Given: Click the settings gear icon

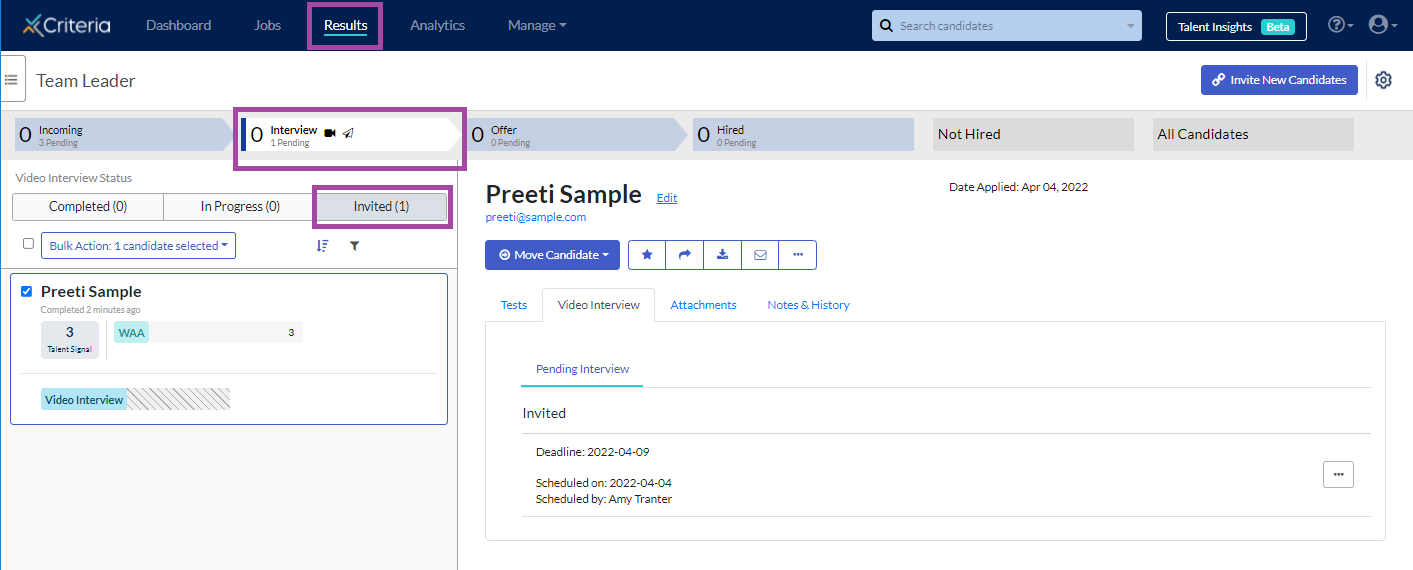Looking at the screenshot, I should pos(1383,80).
